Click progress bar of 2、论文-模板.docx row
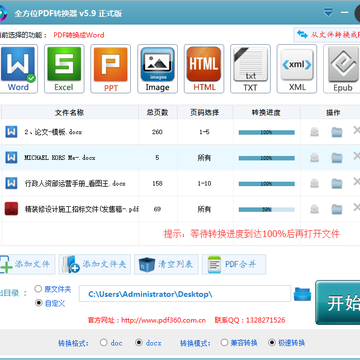The height and width of the screenshot is (360, 360). 267,132
